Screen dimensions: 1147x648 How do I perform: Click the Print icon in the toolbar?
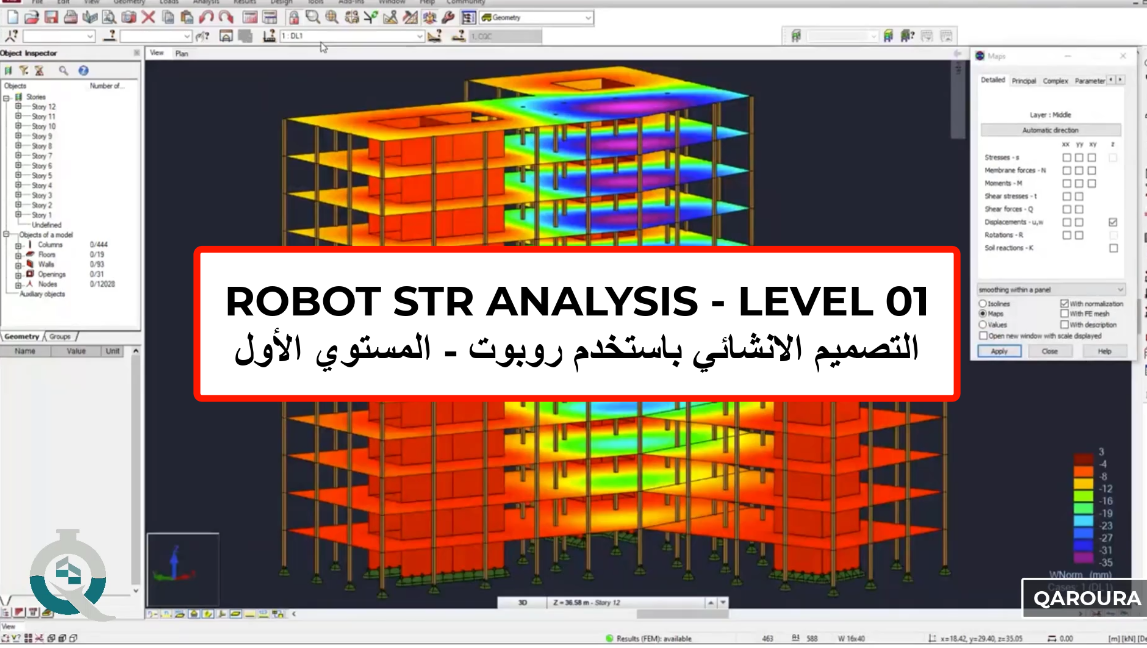70,18
